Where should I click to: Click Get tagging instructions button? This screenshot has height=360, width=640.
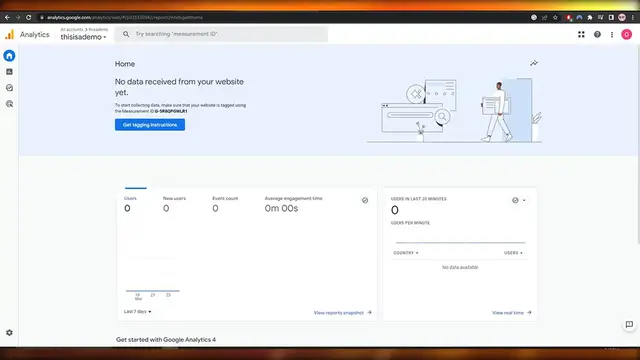point(150,124)
